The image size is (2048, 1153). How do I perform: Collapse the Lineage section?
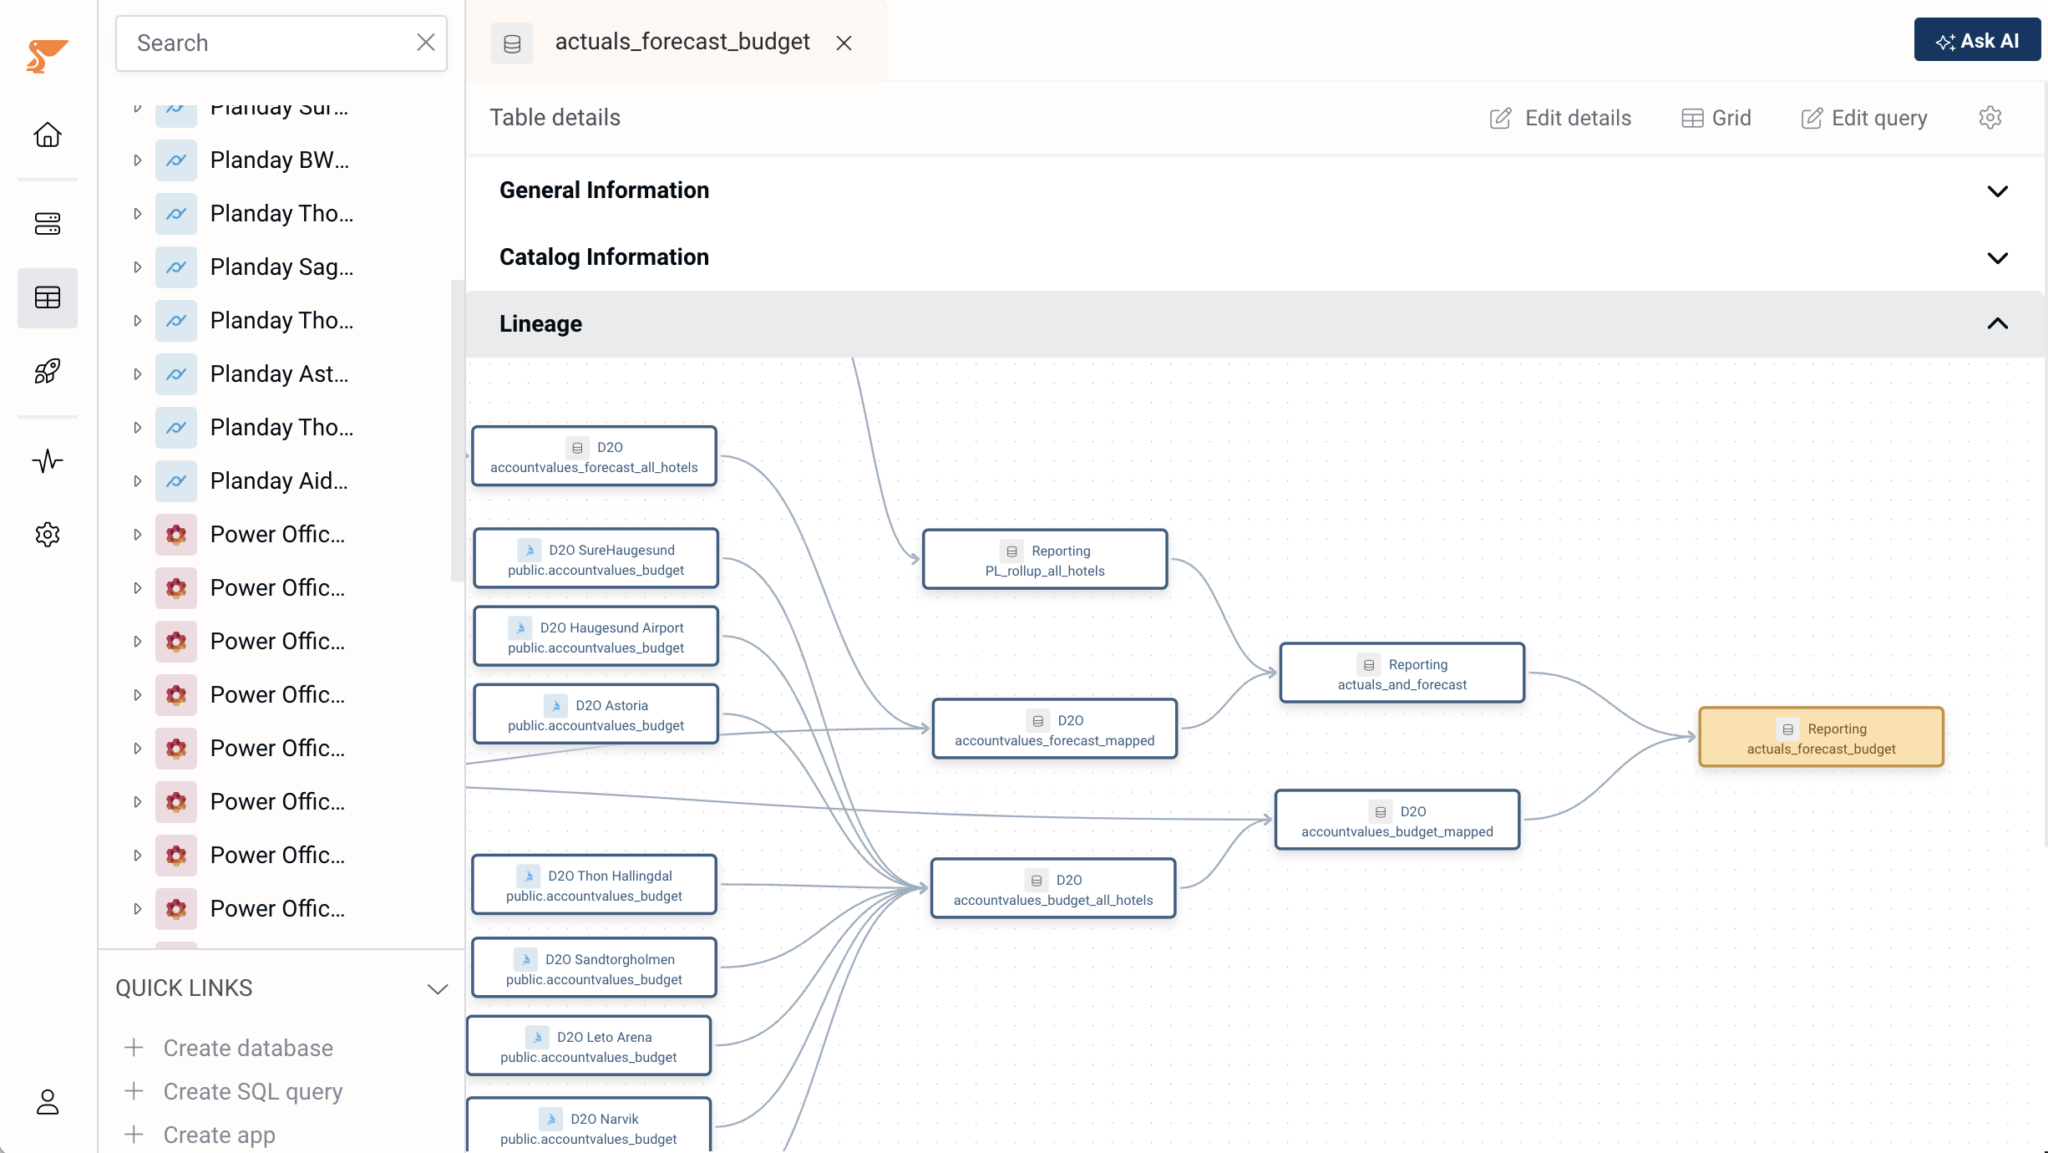click(x=1998, y=323)
